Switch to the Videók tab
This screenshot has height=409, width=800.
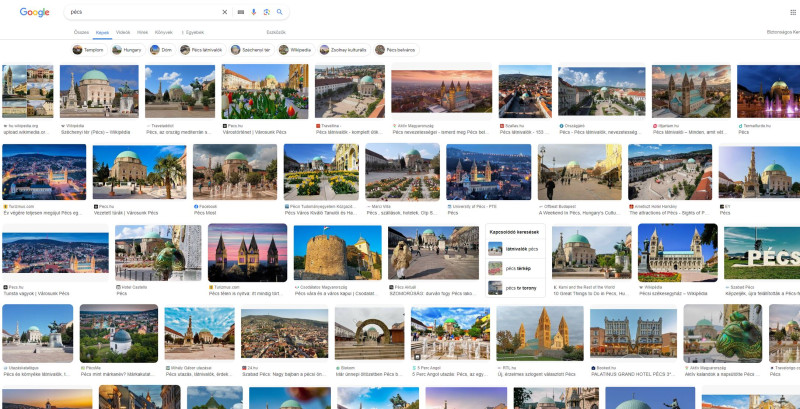click(123, 32)
